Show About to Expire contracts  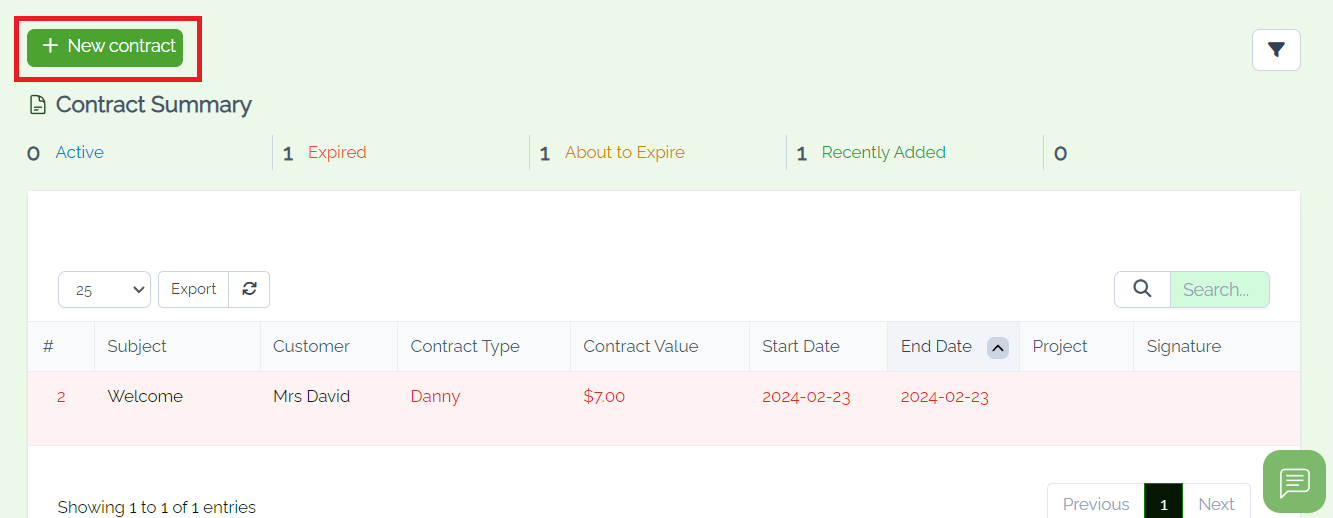click(x=625, y=152)
